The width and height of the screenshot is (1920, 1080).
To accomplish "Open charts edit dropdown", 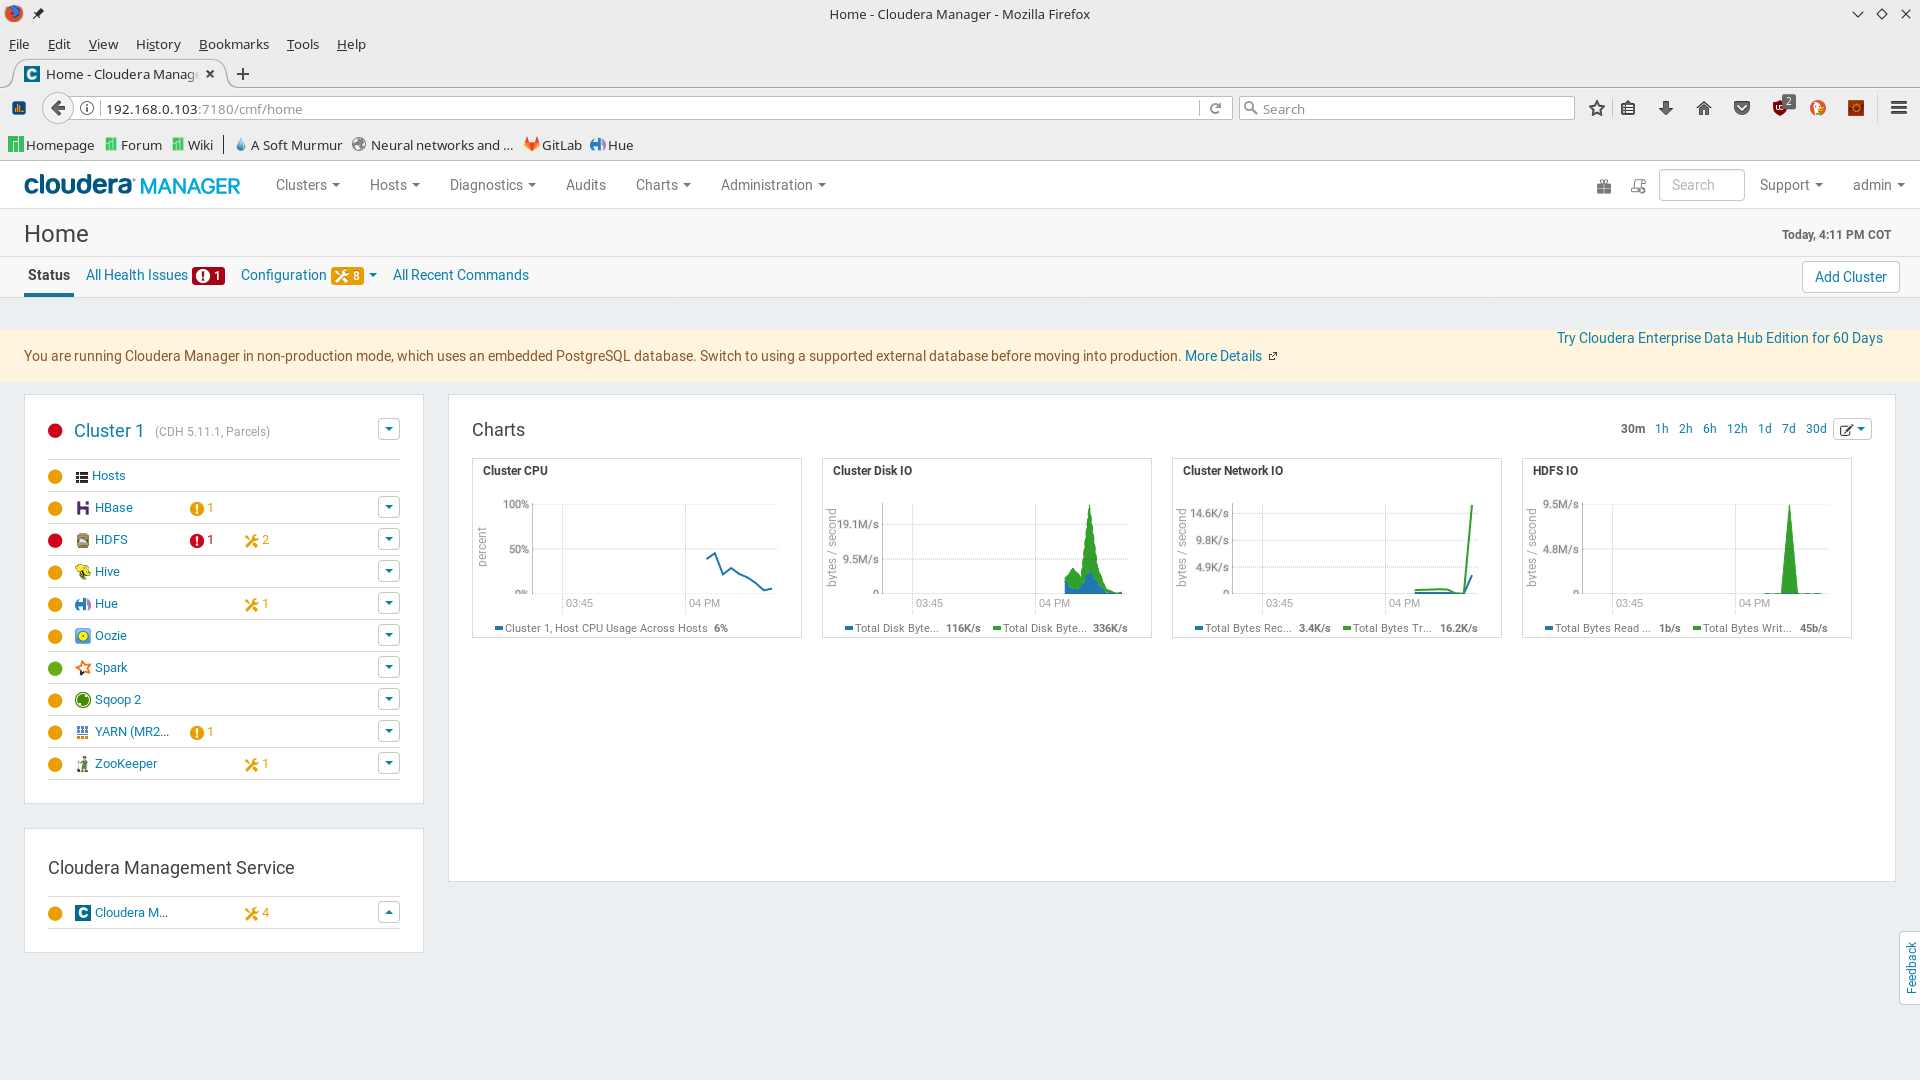I will click(x=1852, y=429).
